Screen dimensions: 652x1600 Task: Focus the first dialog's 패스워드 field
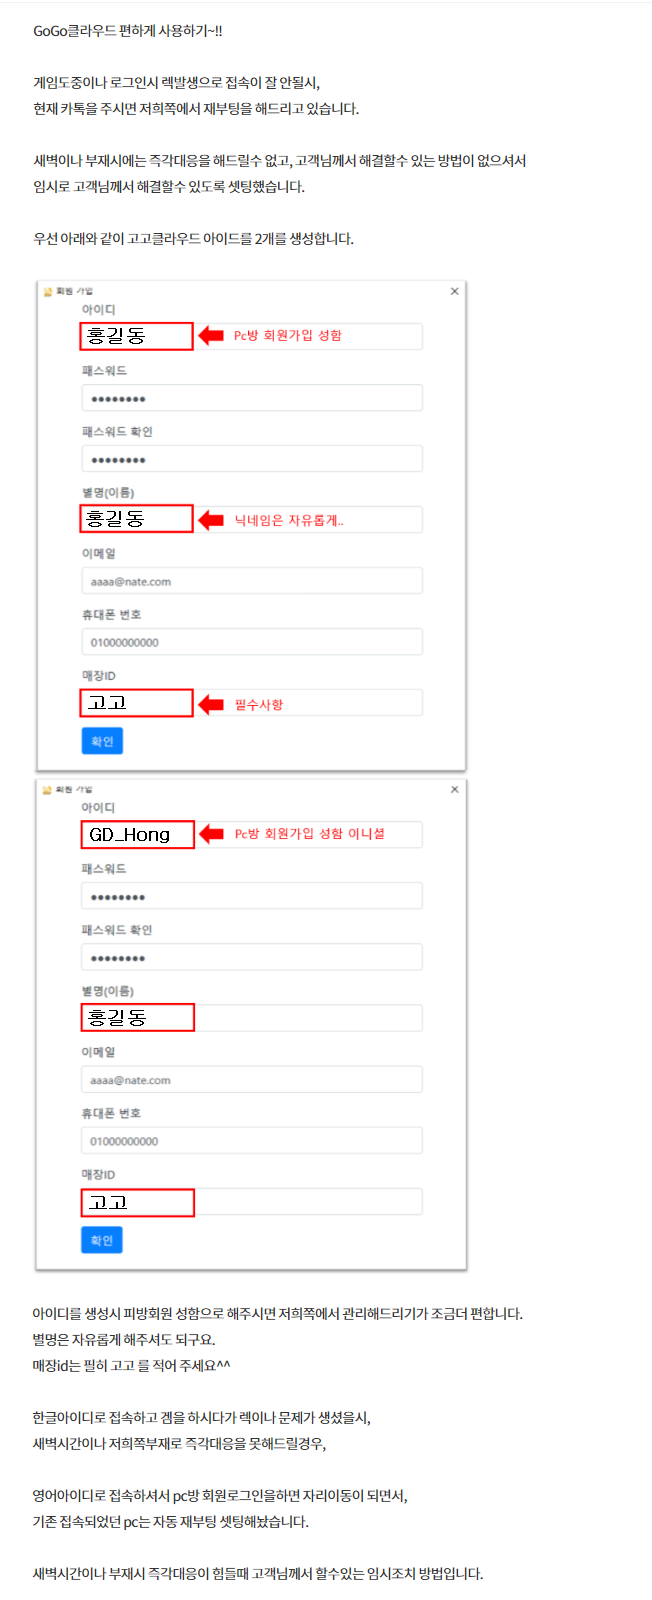(x=252, y=398)
